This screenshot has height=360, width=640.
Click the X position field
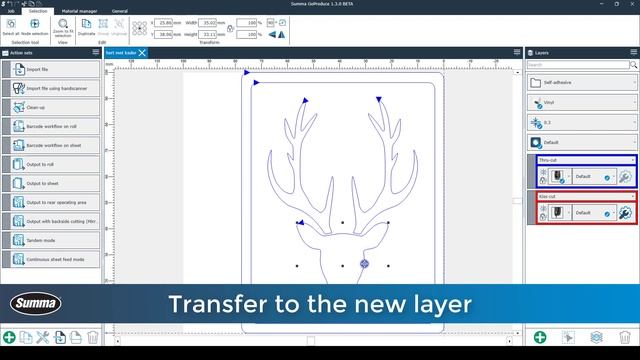point(164,23)
